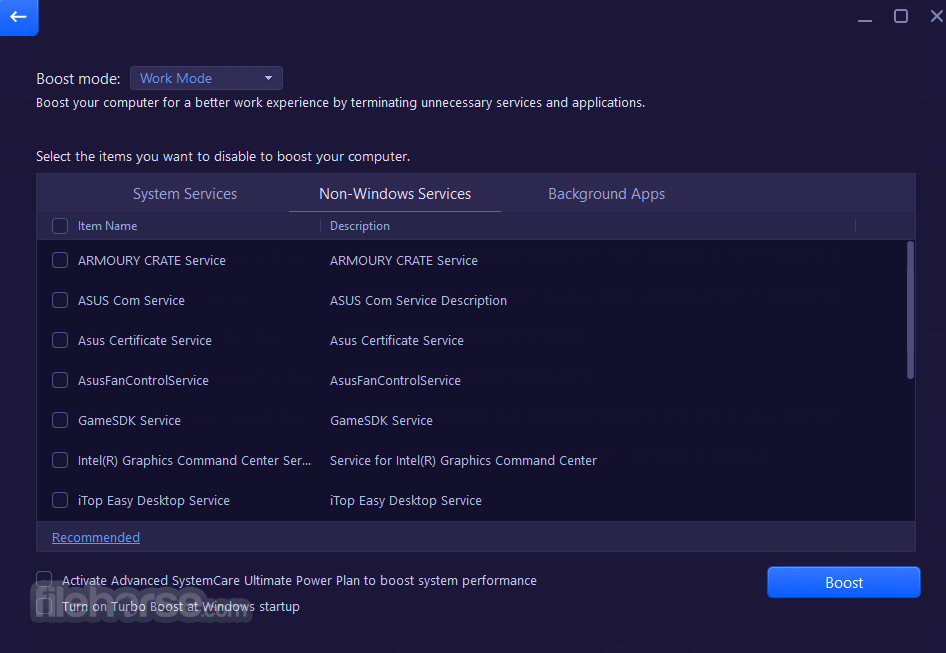
Task: Open the Background Apps tab
Action: pyautogui.click(x=606, y=194)
